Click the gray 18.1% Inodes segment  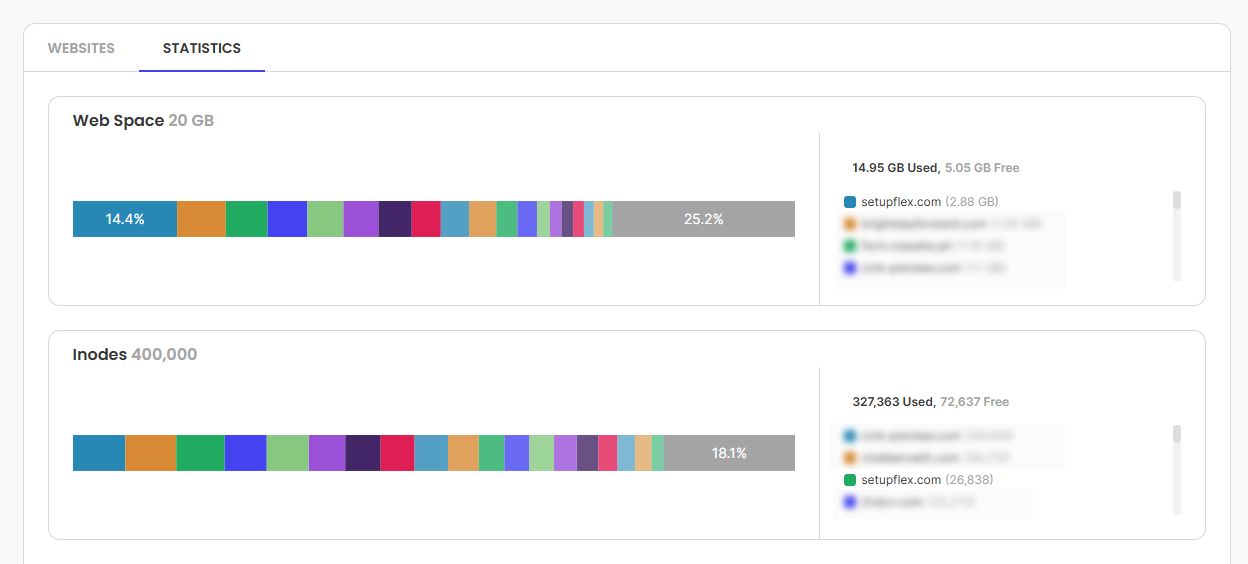[729, 453]
